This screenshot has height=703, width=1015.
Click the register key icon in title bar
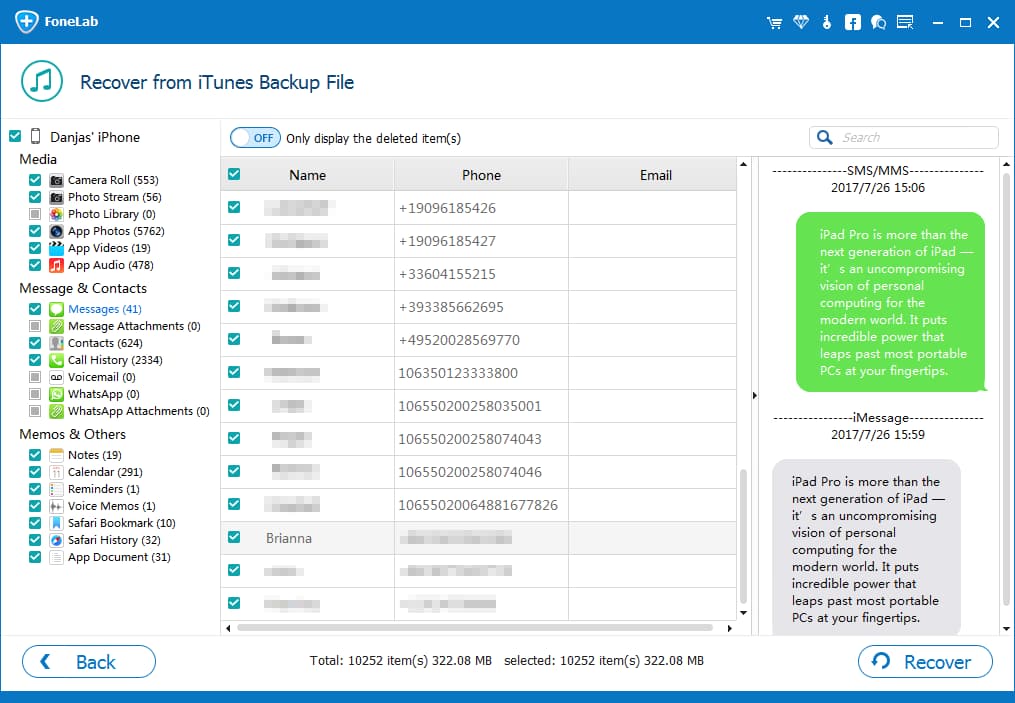point(826,21)
